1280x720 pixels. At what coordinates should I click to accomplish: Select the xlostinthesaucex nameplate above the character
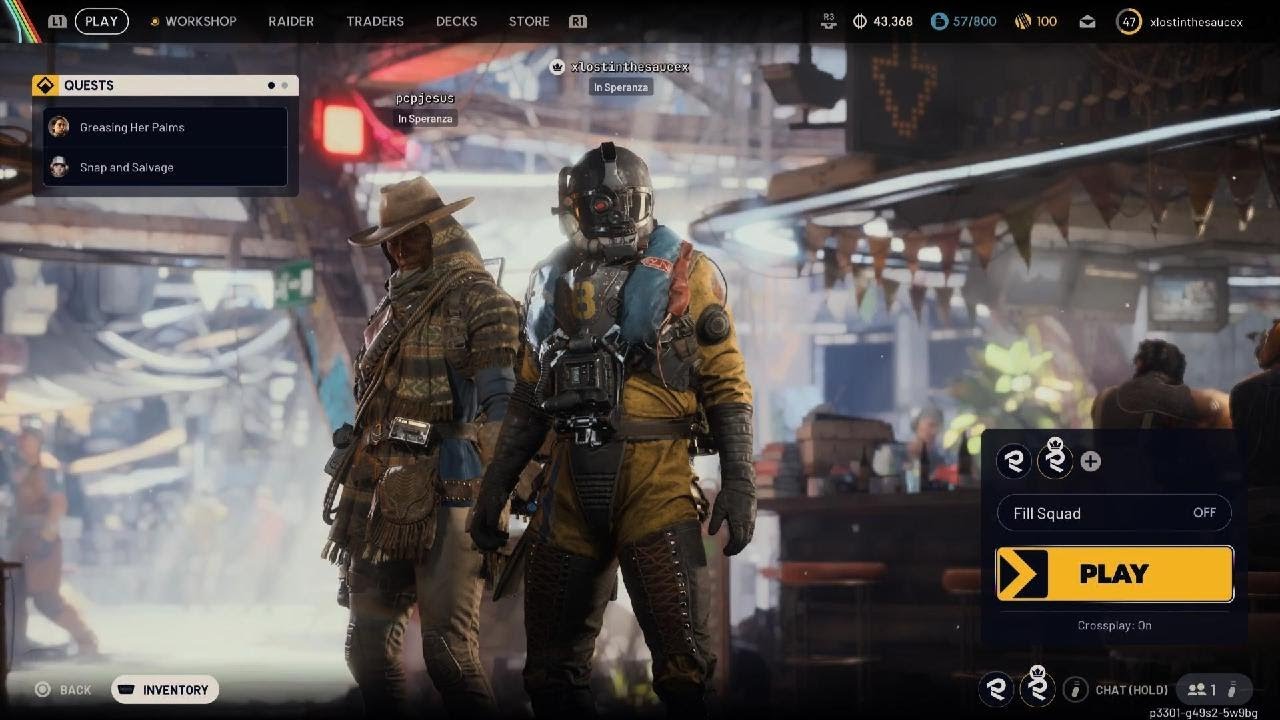629,67
